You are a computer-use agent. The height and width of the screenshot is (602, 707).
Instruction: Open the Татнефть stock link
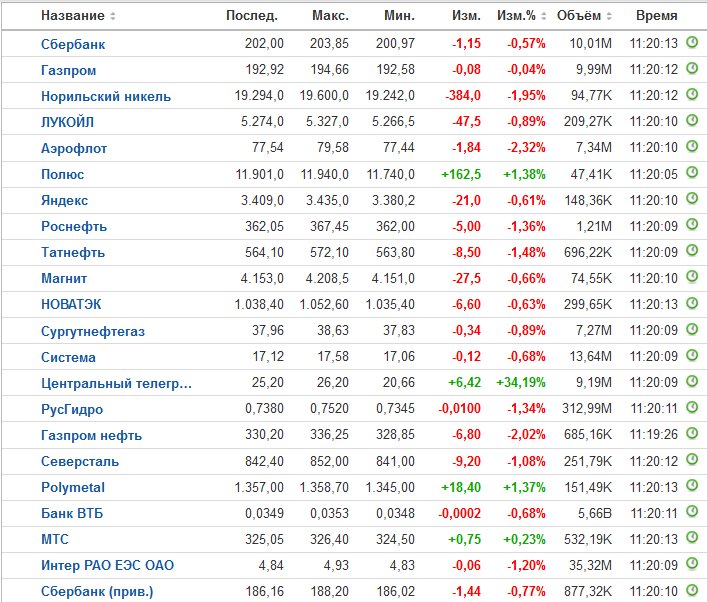pyautogui.click(x=73, y=253)
